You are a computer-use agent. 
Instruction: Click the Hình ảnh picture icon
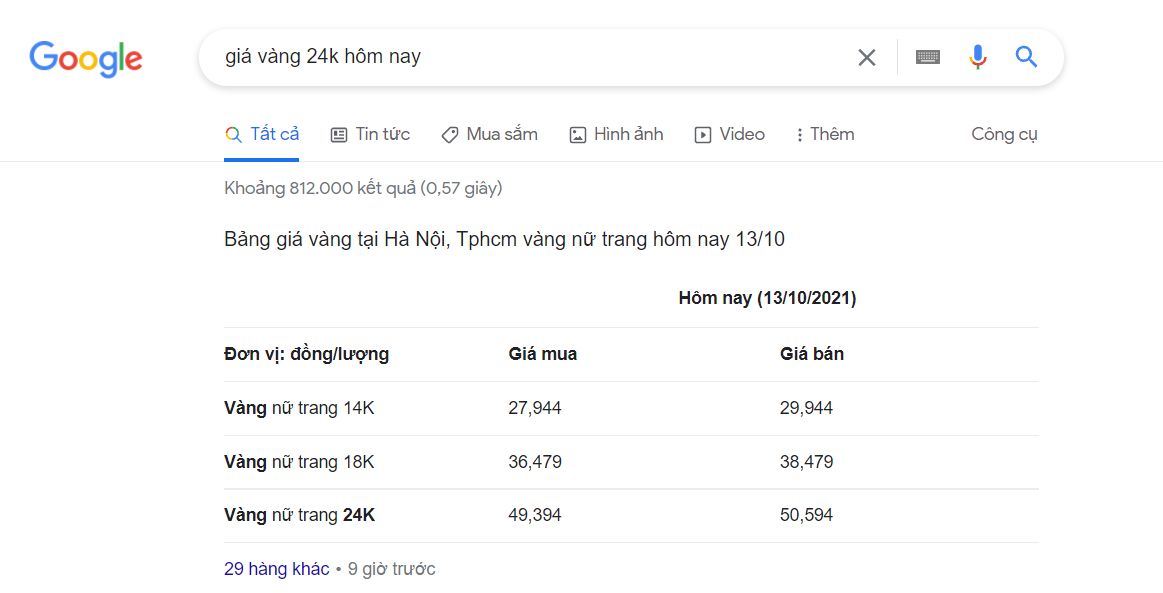click(x=578, y=135)
